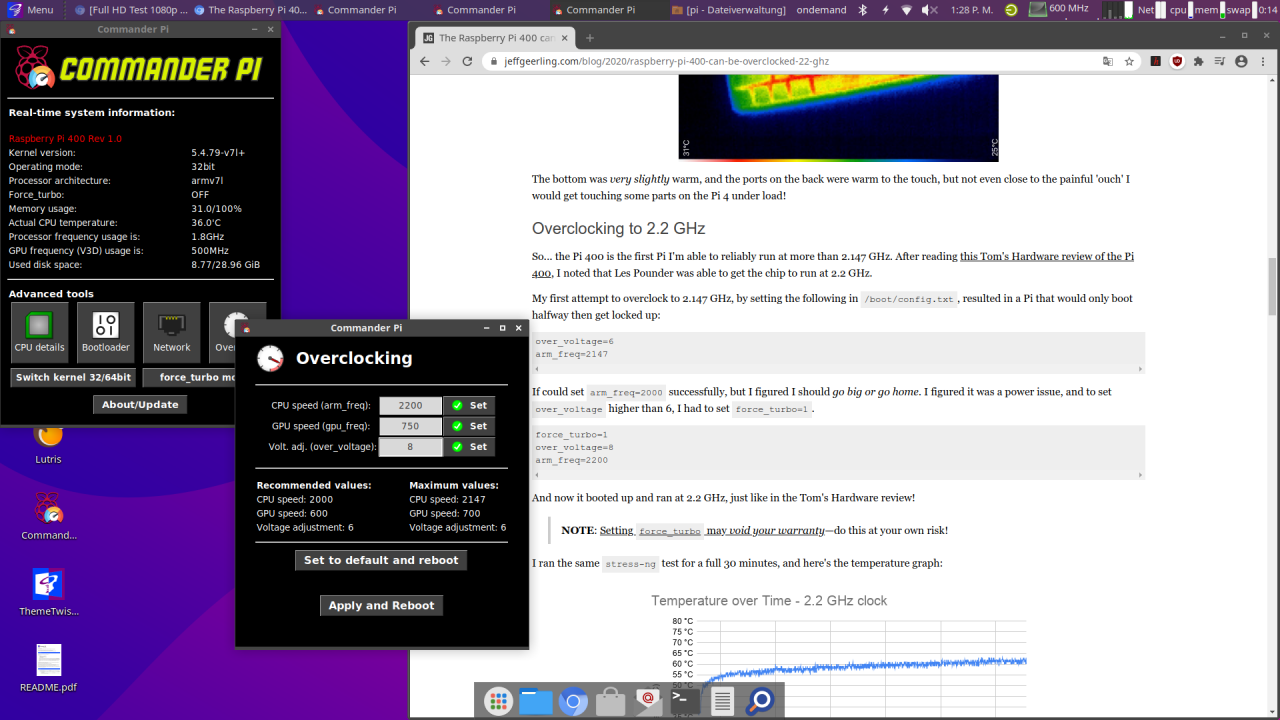Go back in the browser
The width and height of the screenshot is (1280, 720).
(424, 61)
